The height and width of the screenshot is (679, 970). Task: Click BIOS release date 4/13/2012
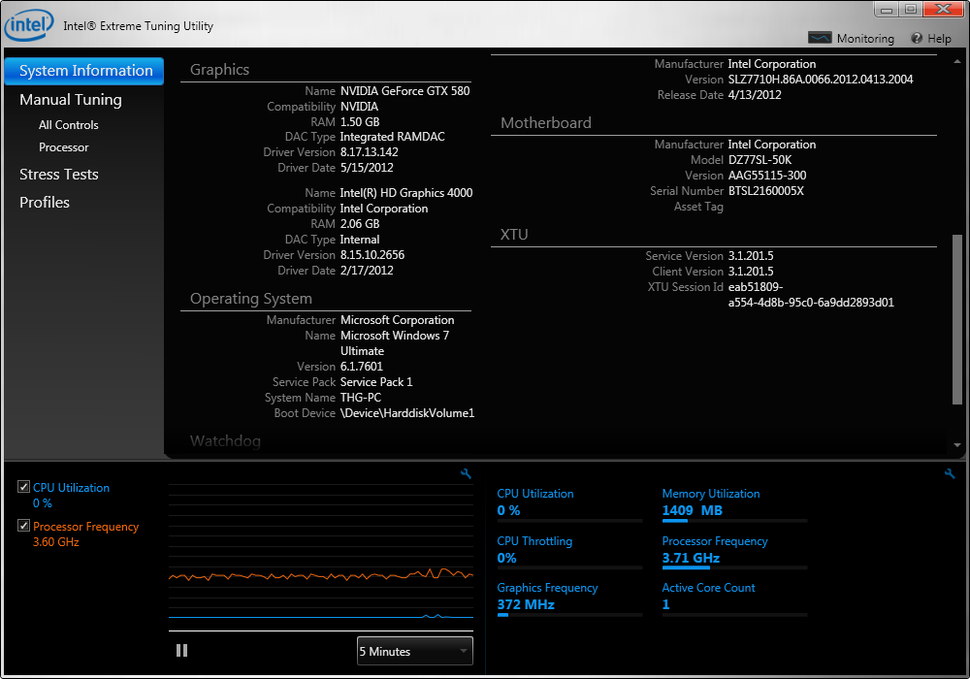tap(755, 95)
